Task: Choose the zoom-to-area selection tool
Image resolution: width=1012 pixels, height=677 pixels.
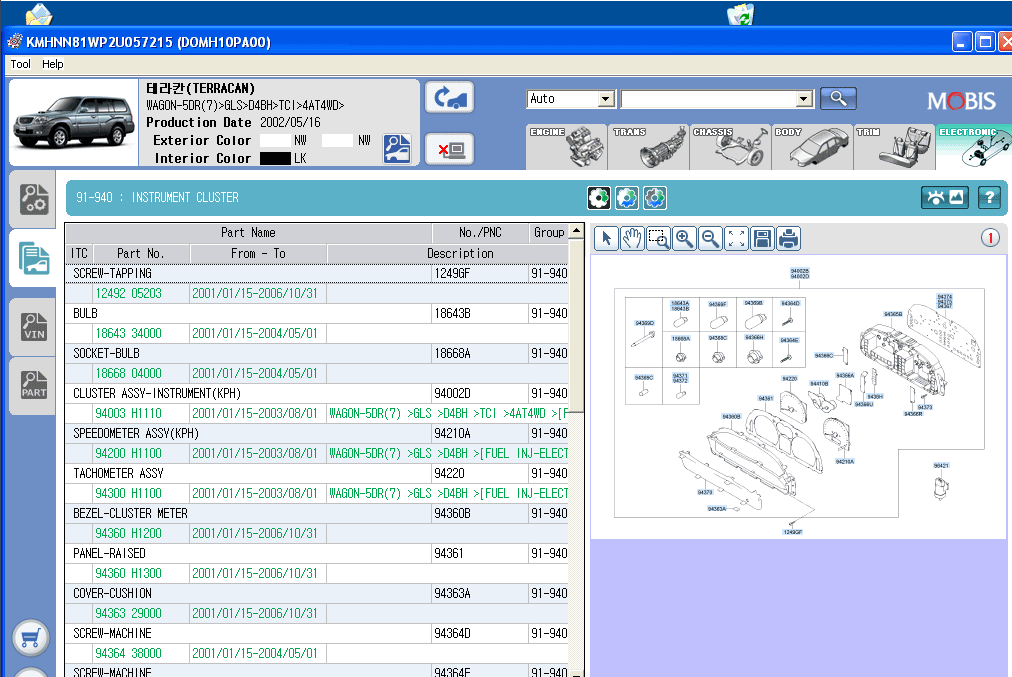Action: [x=658, y=238]
